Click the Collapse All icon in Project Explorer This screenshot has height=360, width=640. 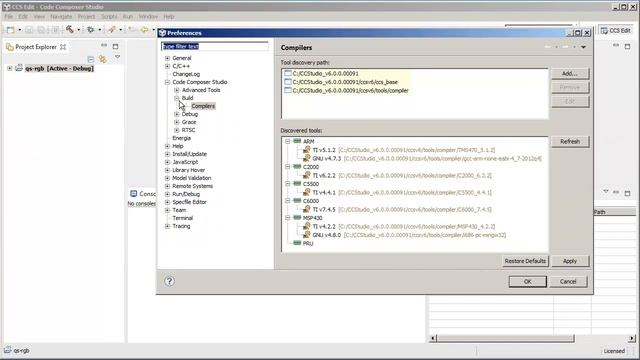click(91, 60)
